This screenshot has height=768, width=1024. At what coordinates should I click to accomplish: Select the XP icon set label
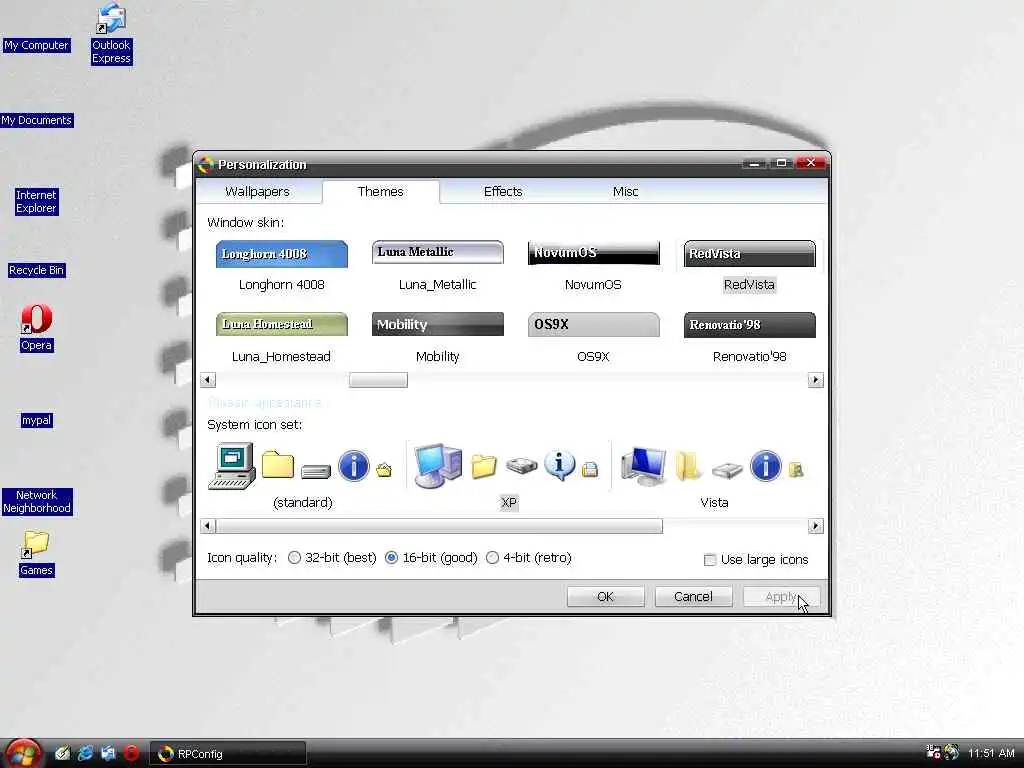pyautogui.click(x=509, y=502)
